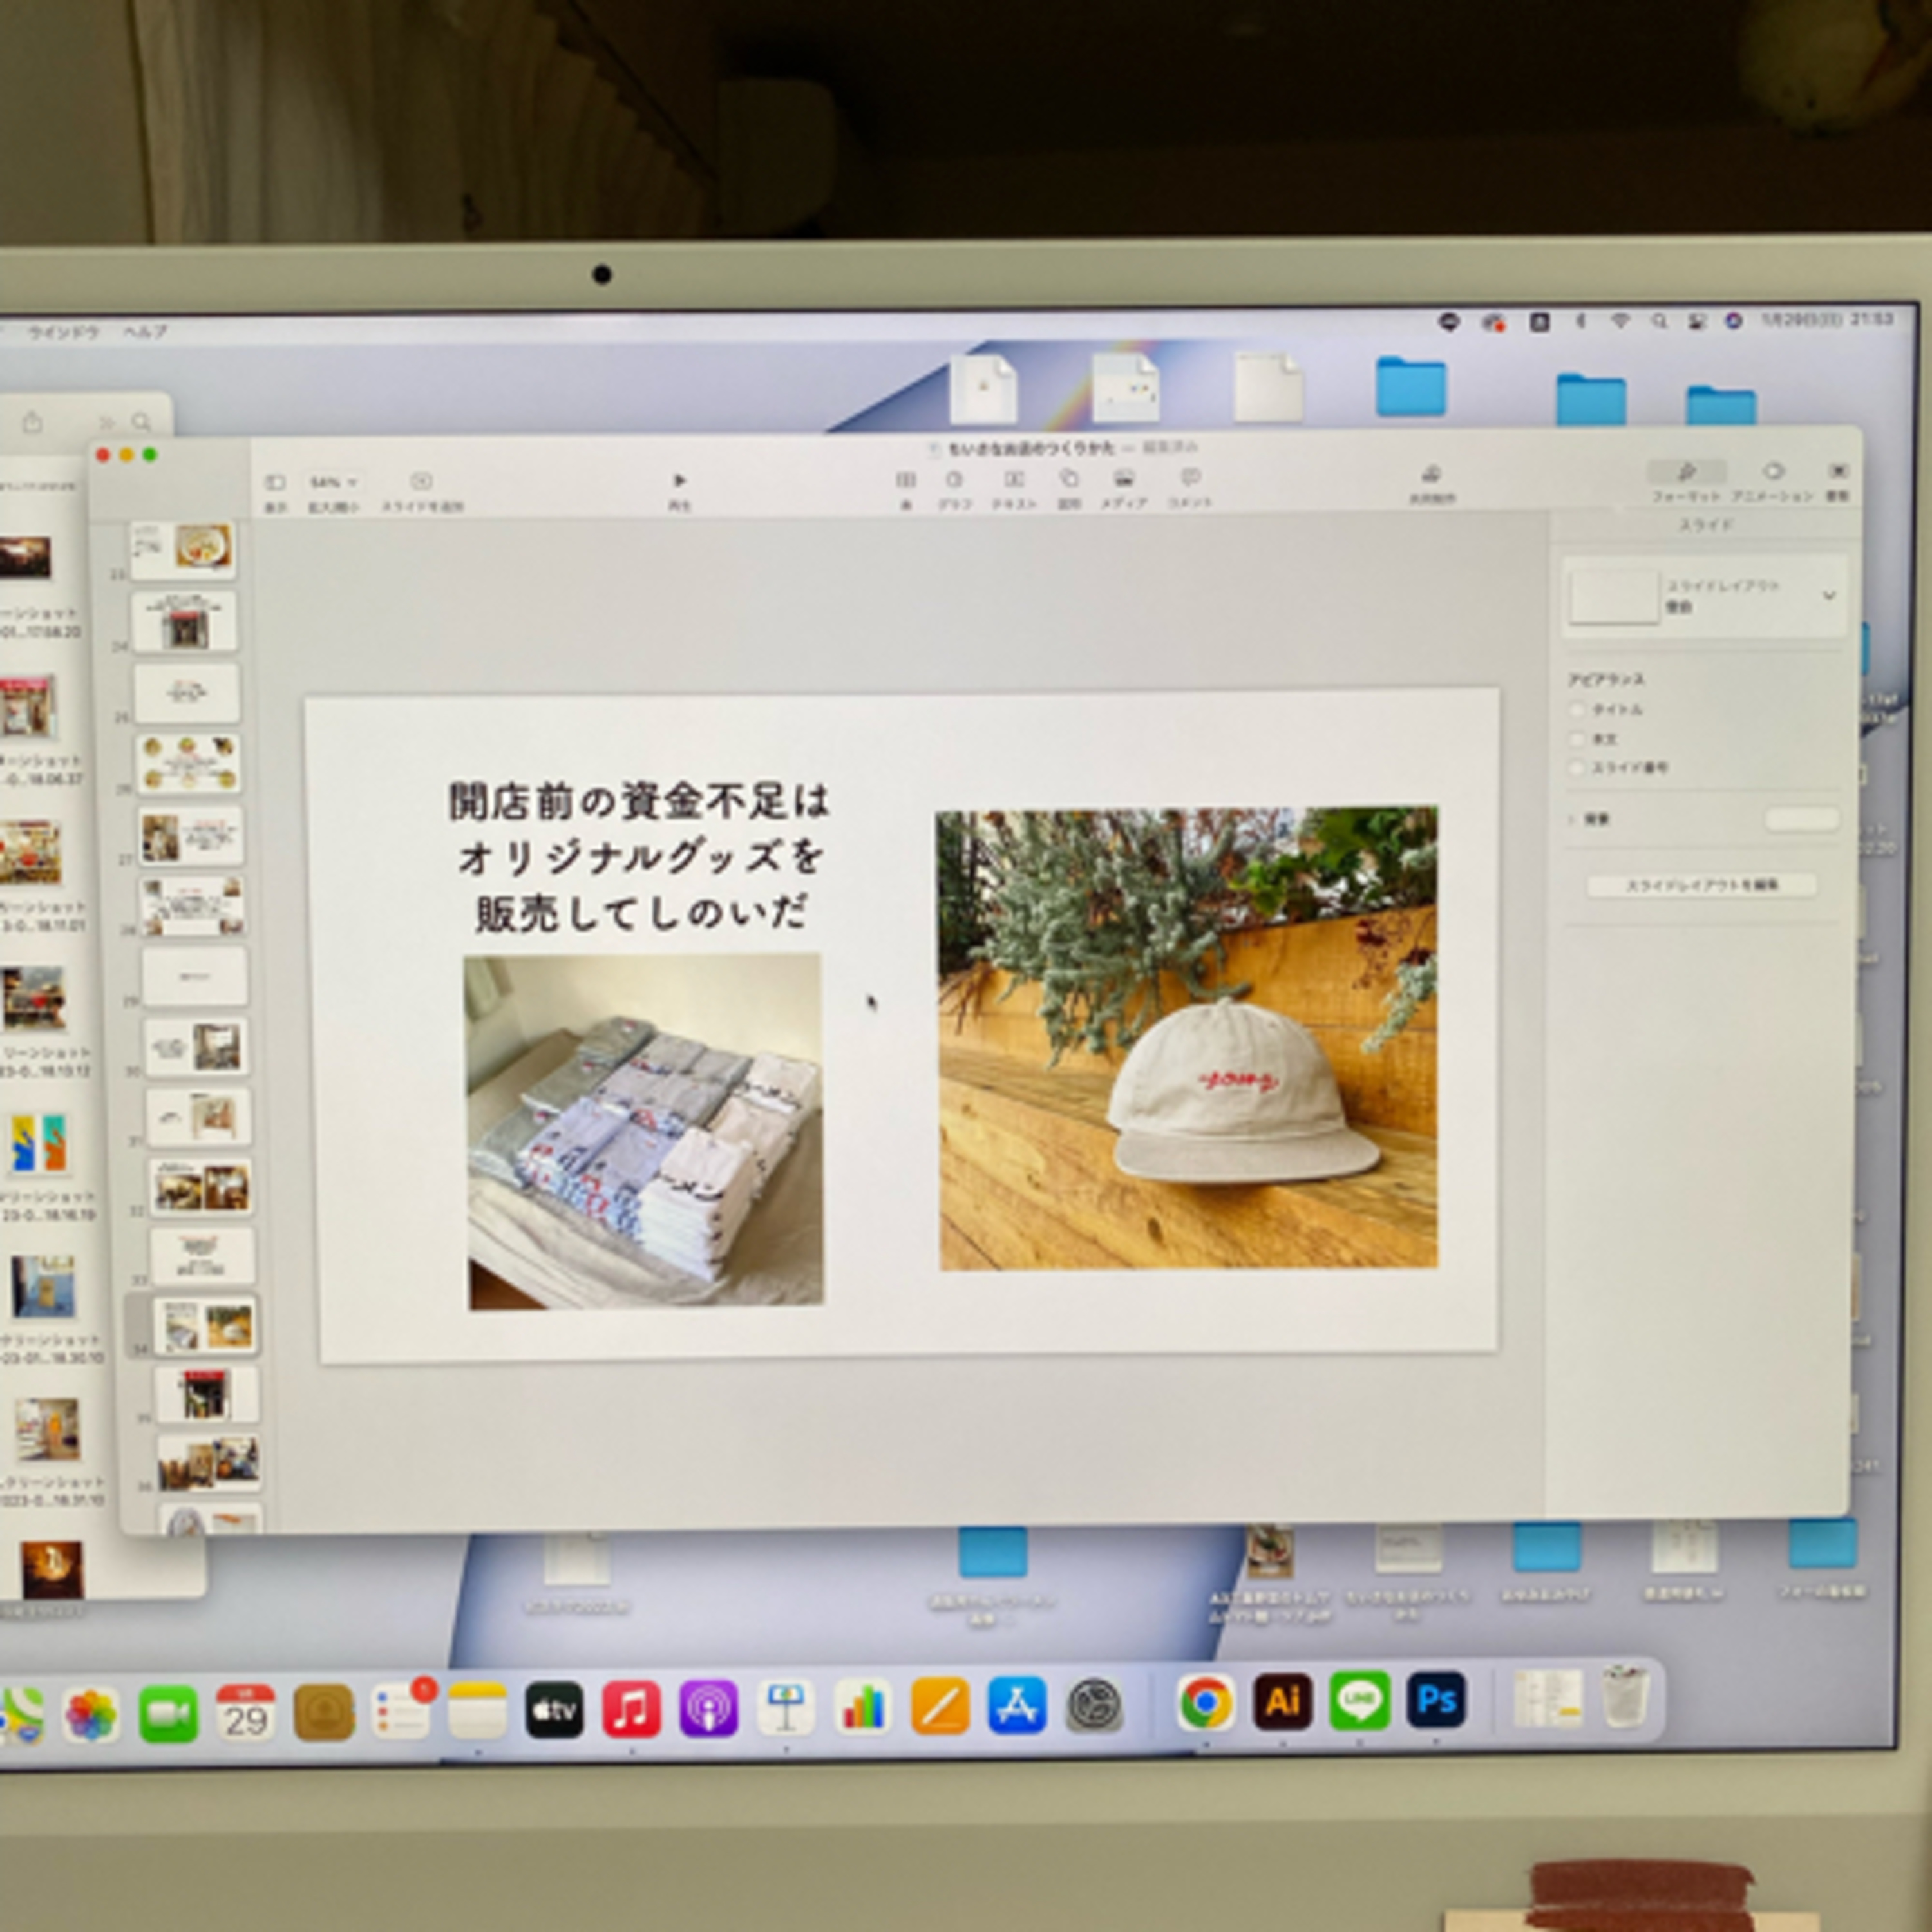
Task: Open the Window (ウインドウ) menu
Action: point(63,332)
